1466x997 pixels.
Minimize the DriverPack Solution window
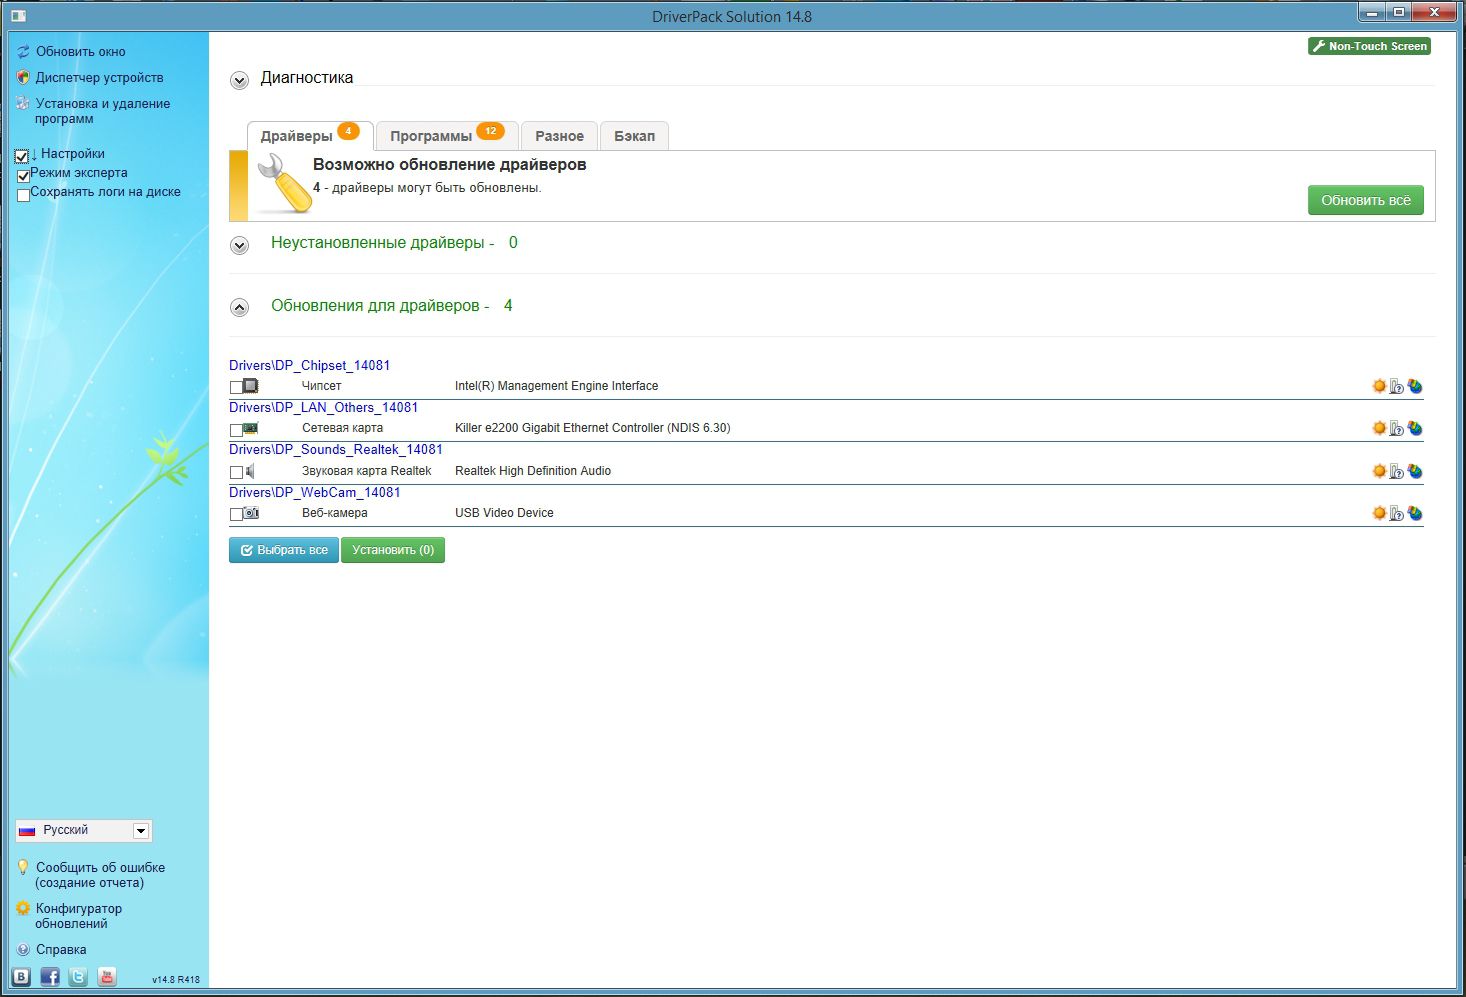point(1371,12)
